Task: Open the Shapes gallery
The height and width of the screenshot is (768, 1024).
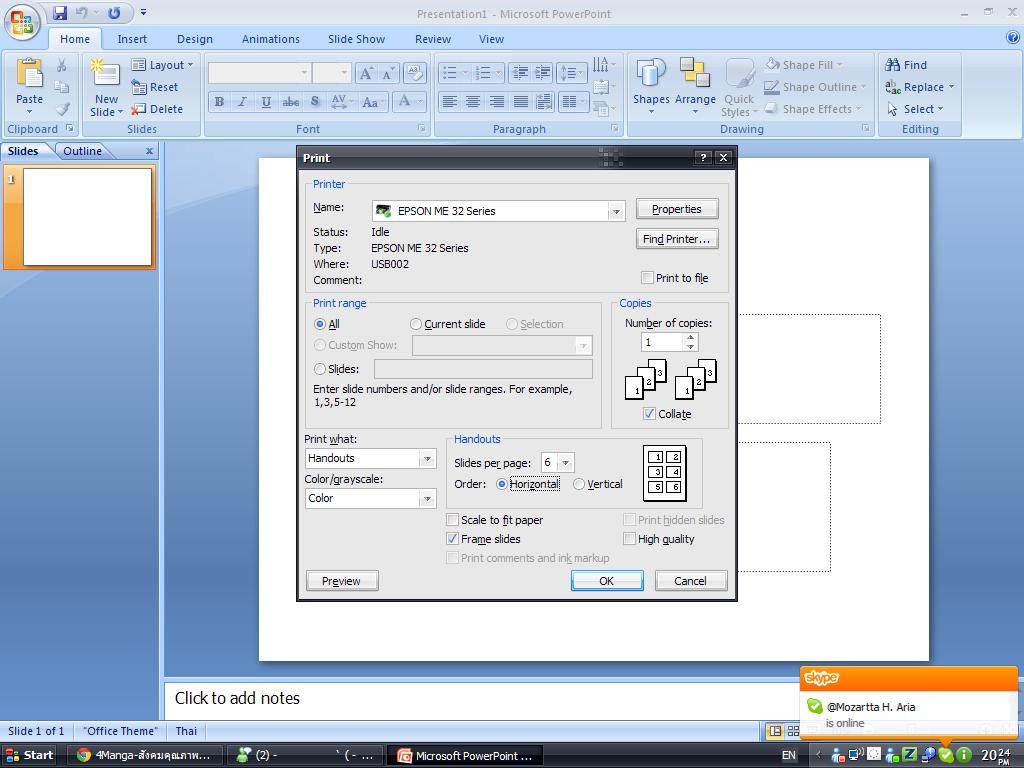Action: click(651, 86)
